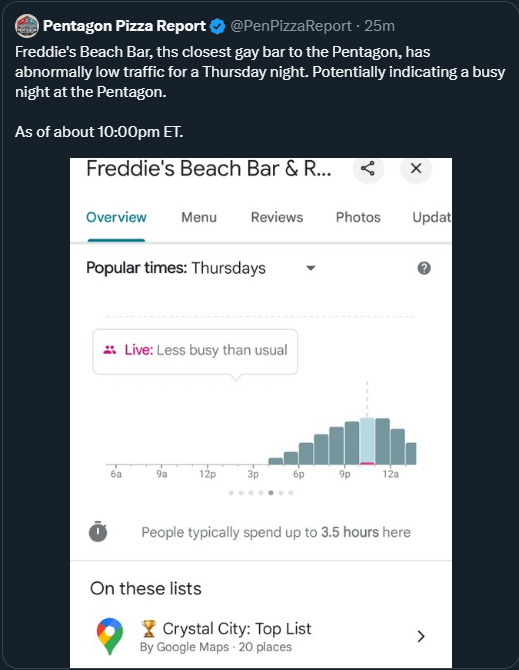The image size is (519, 670).
Task: Click the share icon beside Freddie's Beach Bar
Action: (x=368, y=168)
